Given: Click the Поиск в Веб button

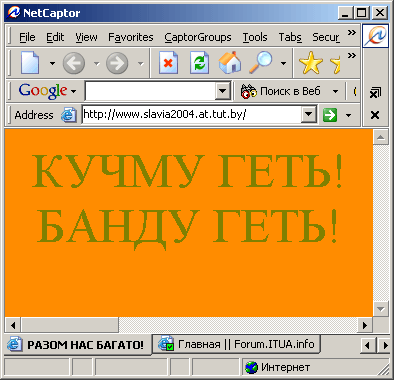Looking at the screenshot, I should point(281,91).
